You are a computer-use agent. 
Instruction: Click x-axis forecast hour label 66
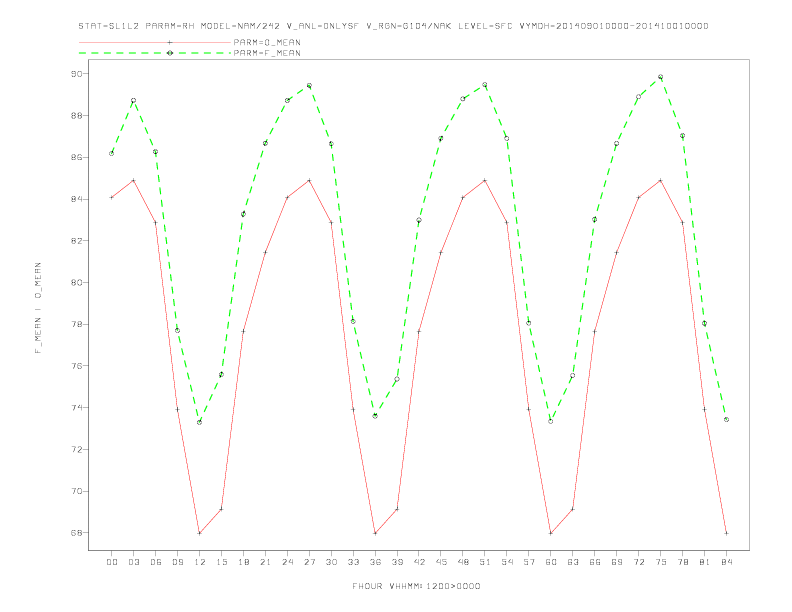[595, 562]
